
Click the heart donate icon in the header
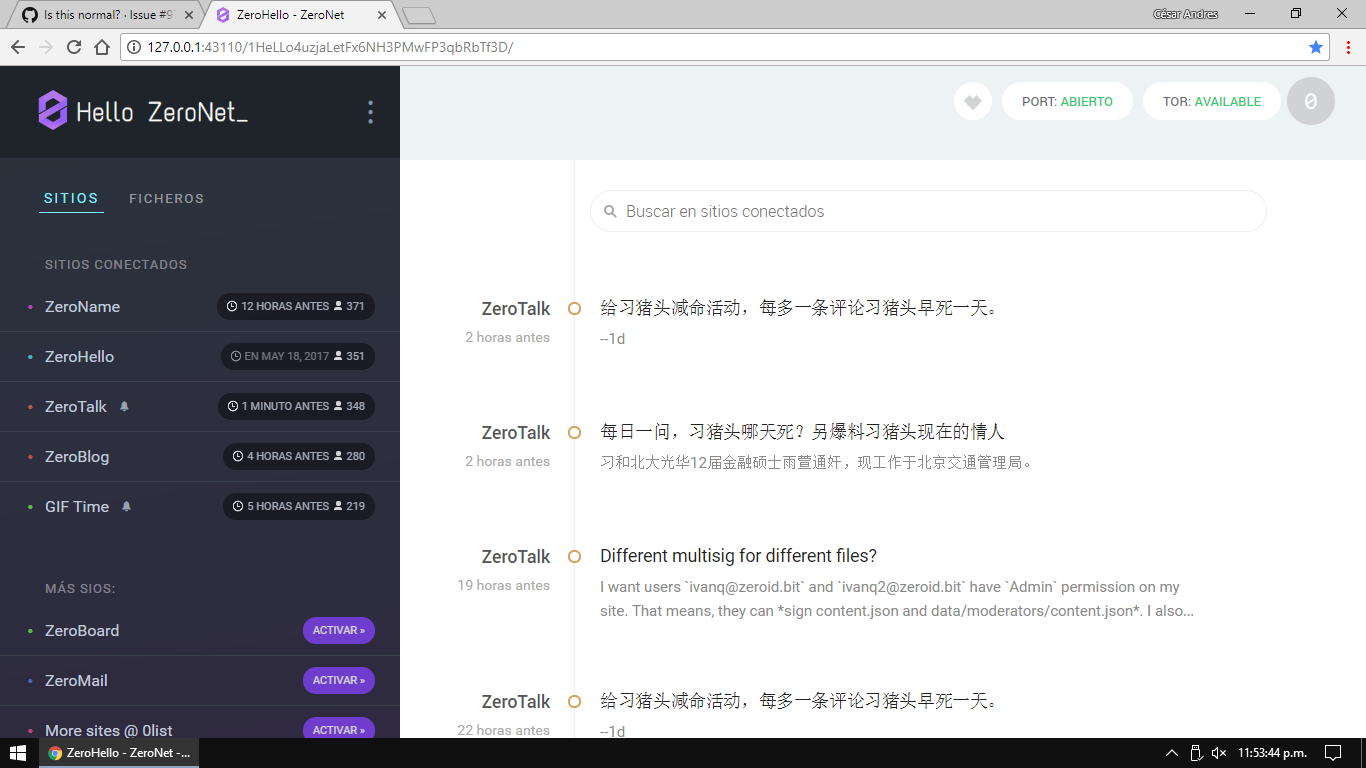972,101
